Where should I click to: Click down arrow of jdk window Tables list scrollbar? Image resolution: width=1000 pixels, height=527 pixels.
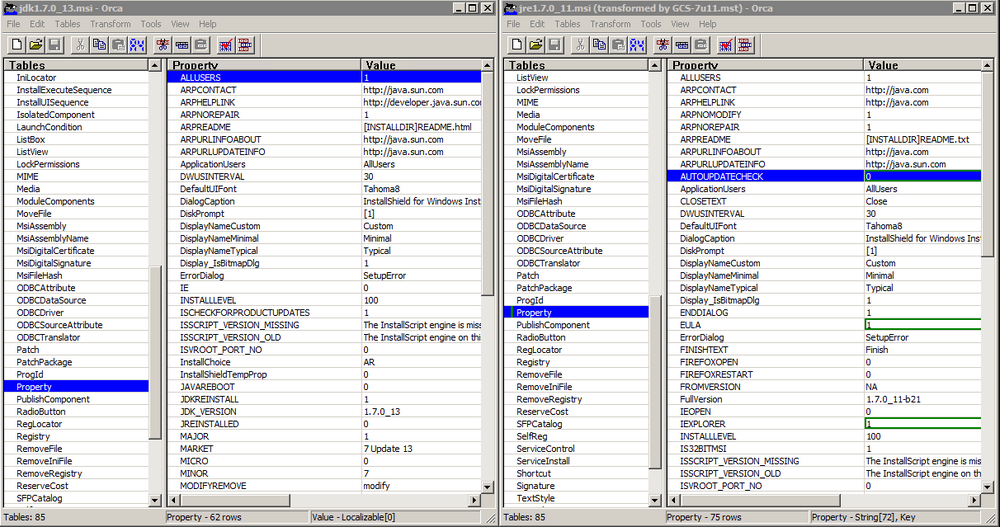155,500
